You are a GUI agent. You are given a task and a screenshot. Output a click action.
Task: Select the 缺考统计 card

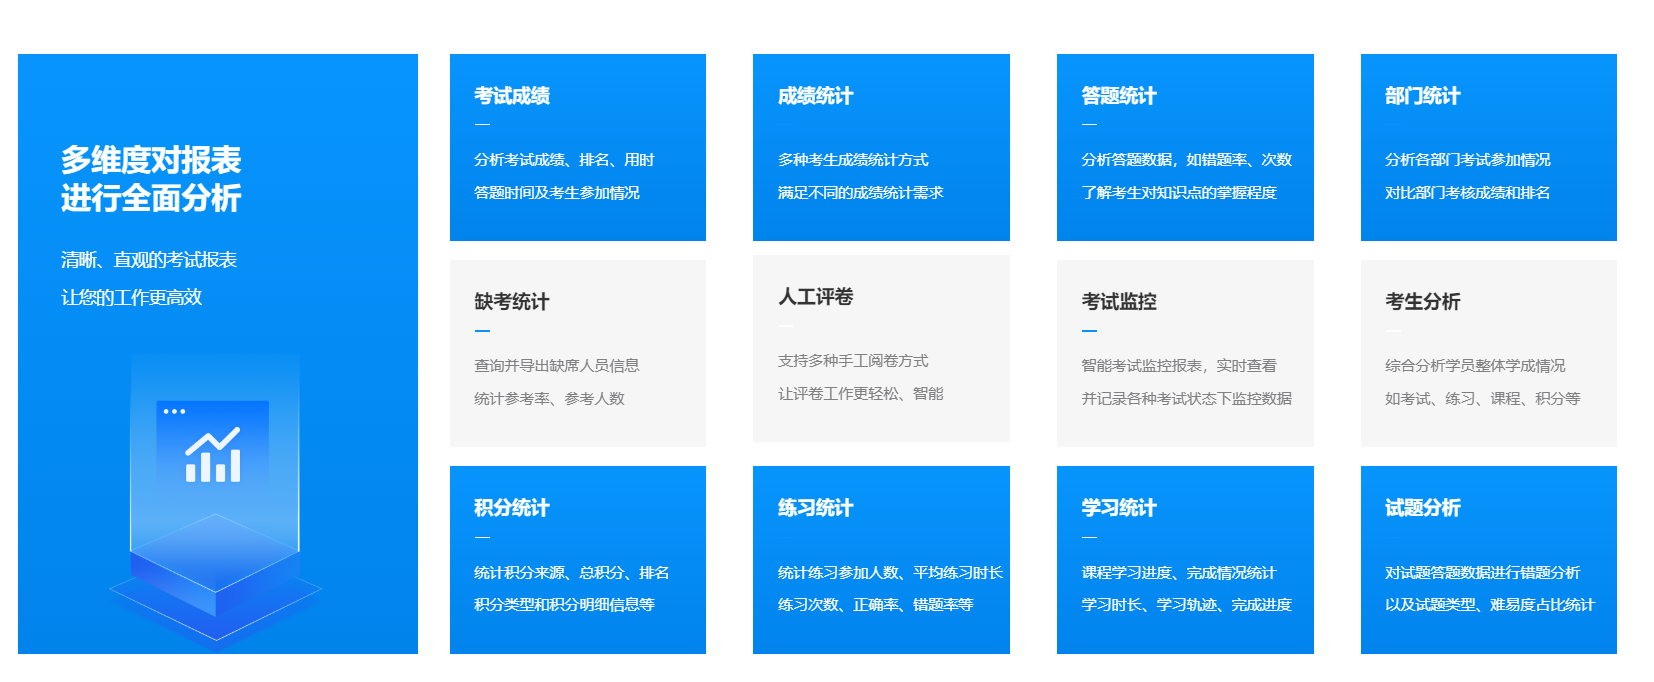click(x=577, y=353)
